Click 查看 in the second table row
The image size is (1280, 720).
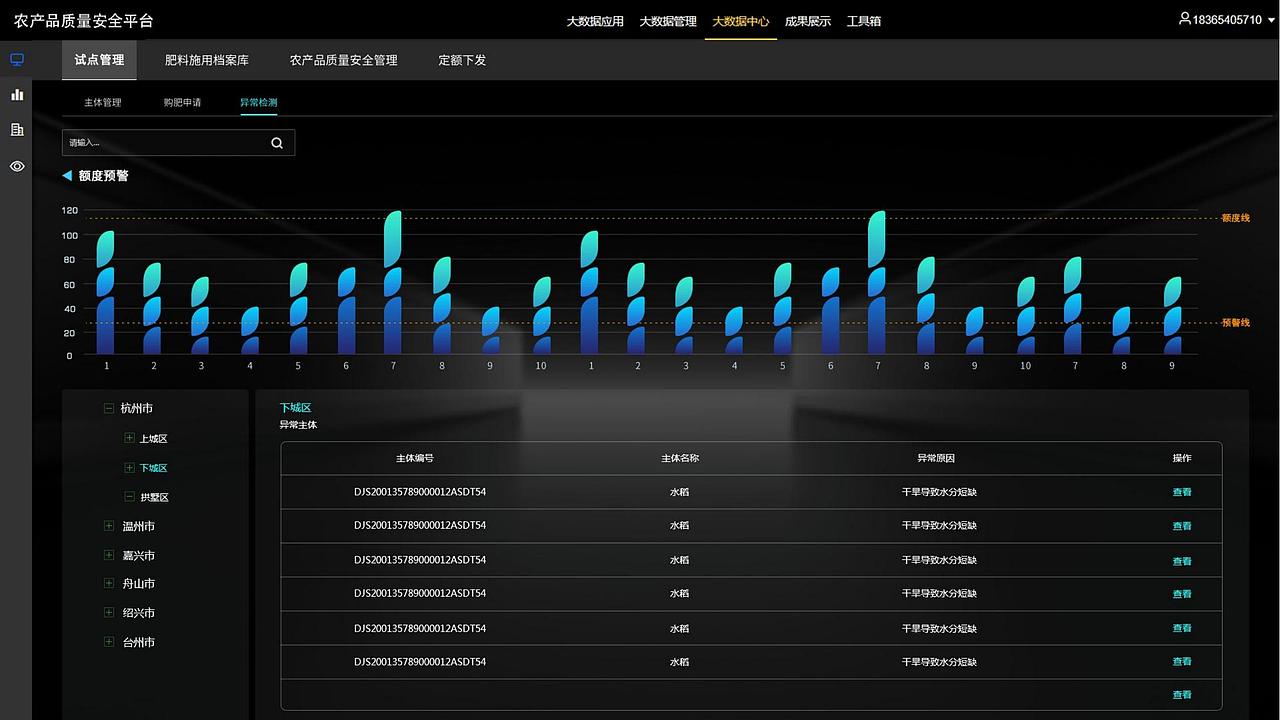click(x=1182, y=526)
